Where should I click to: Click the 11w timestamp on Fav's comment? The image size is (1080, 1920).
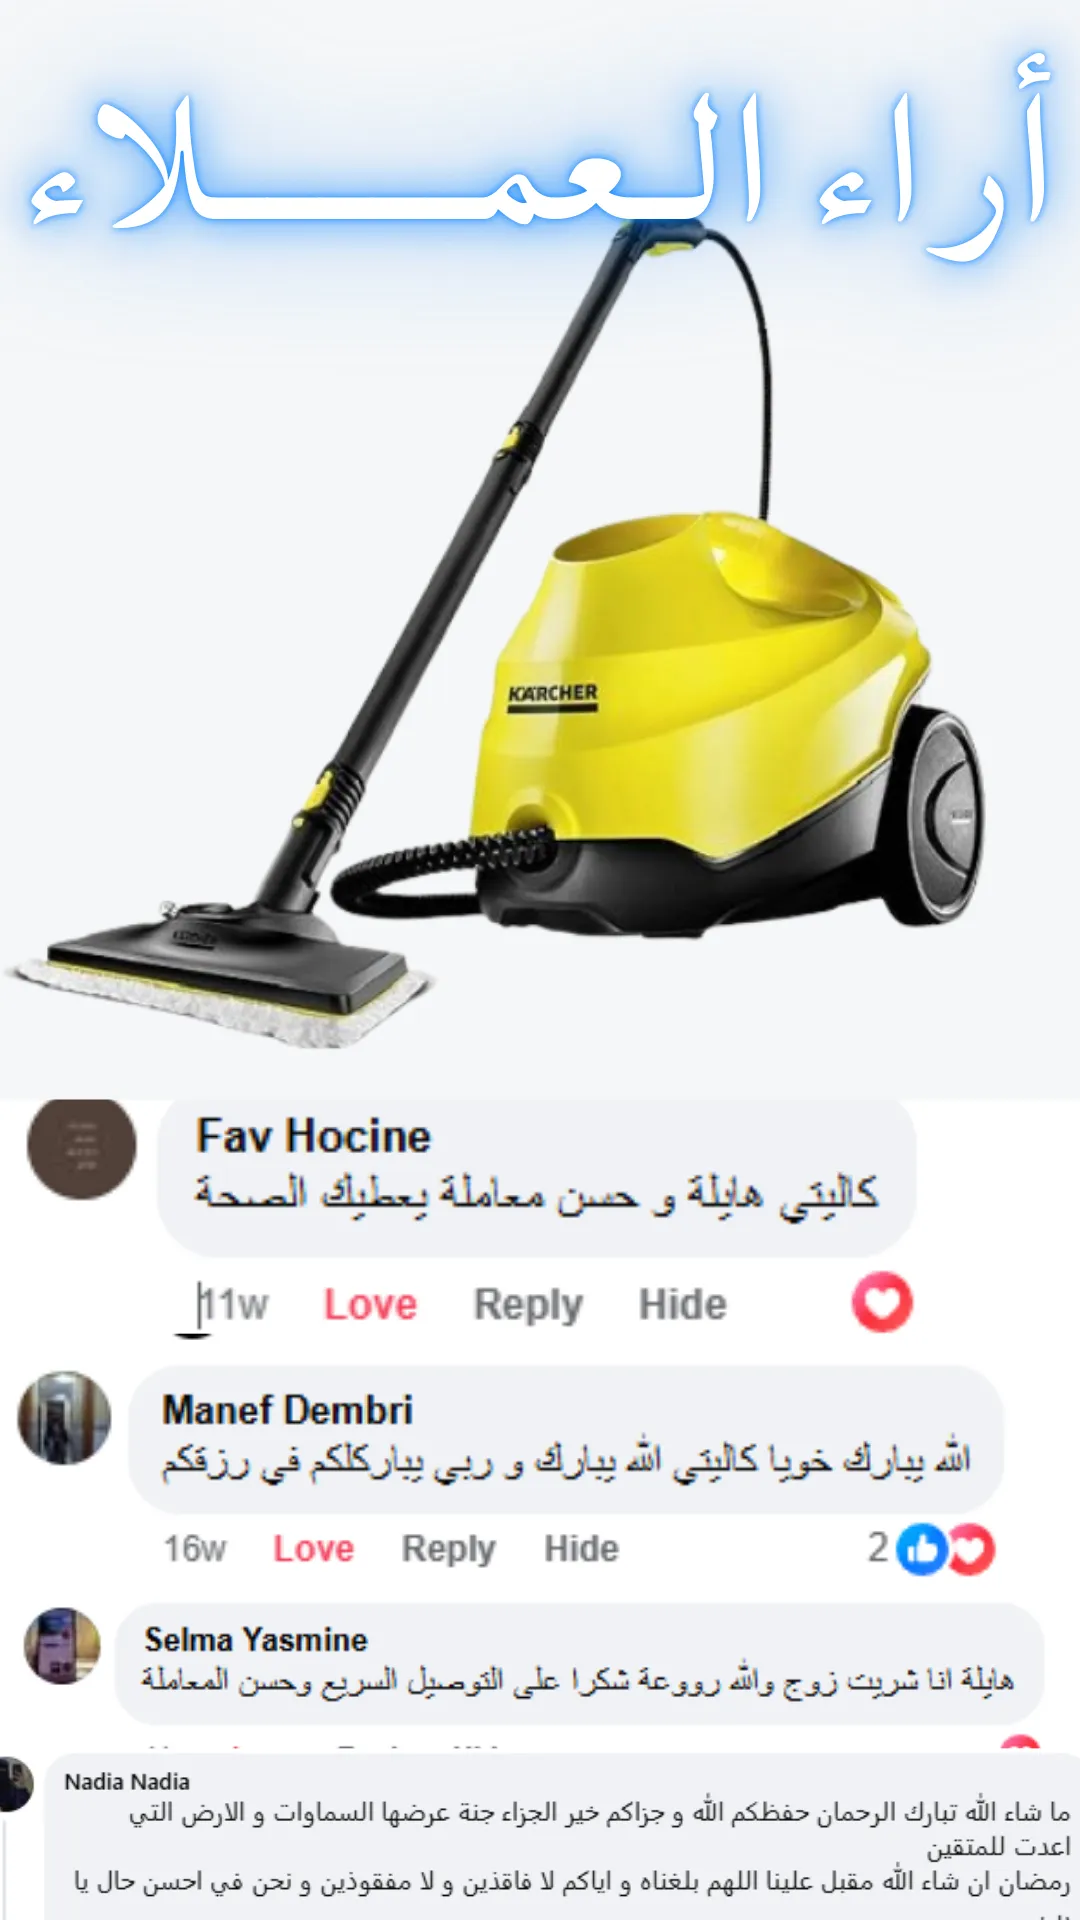click(233, 1305)
